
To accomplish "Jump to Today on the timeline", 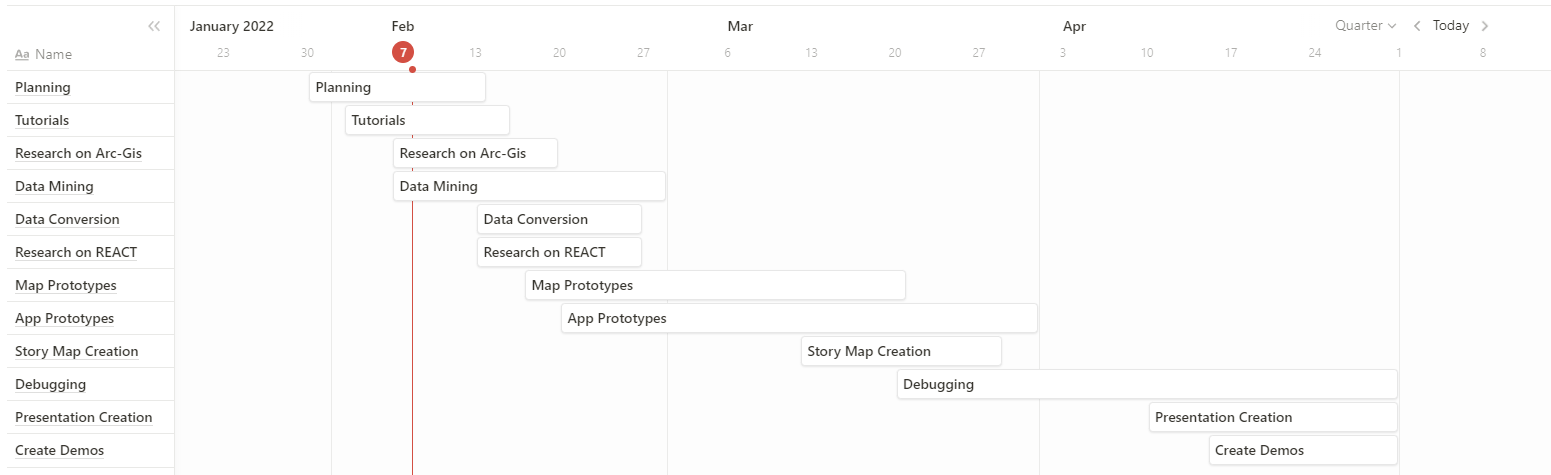I will point(1451,26).
